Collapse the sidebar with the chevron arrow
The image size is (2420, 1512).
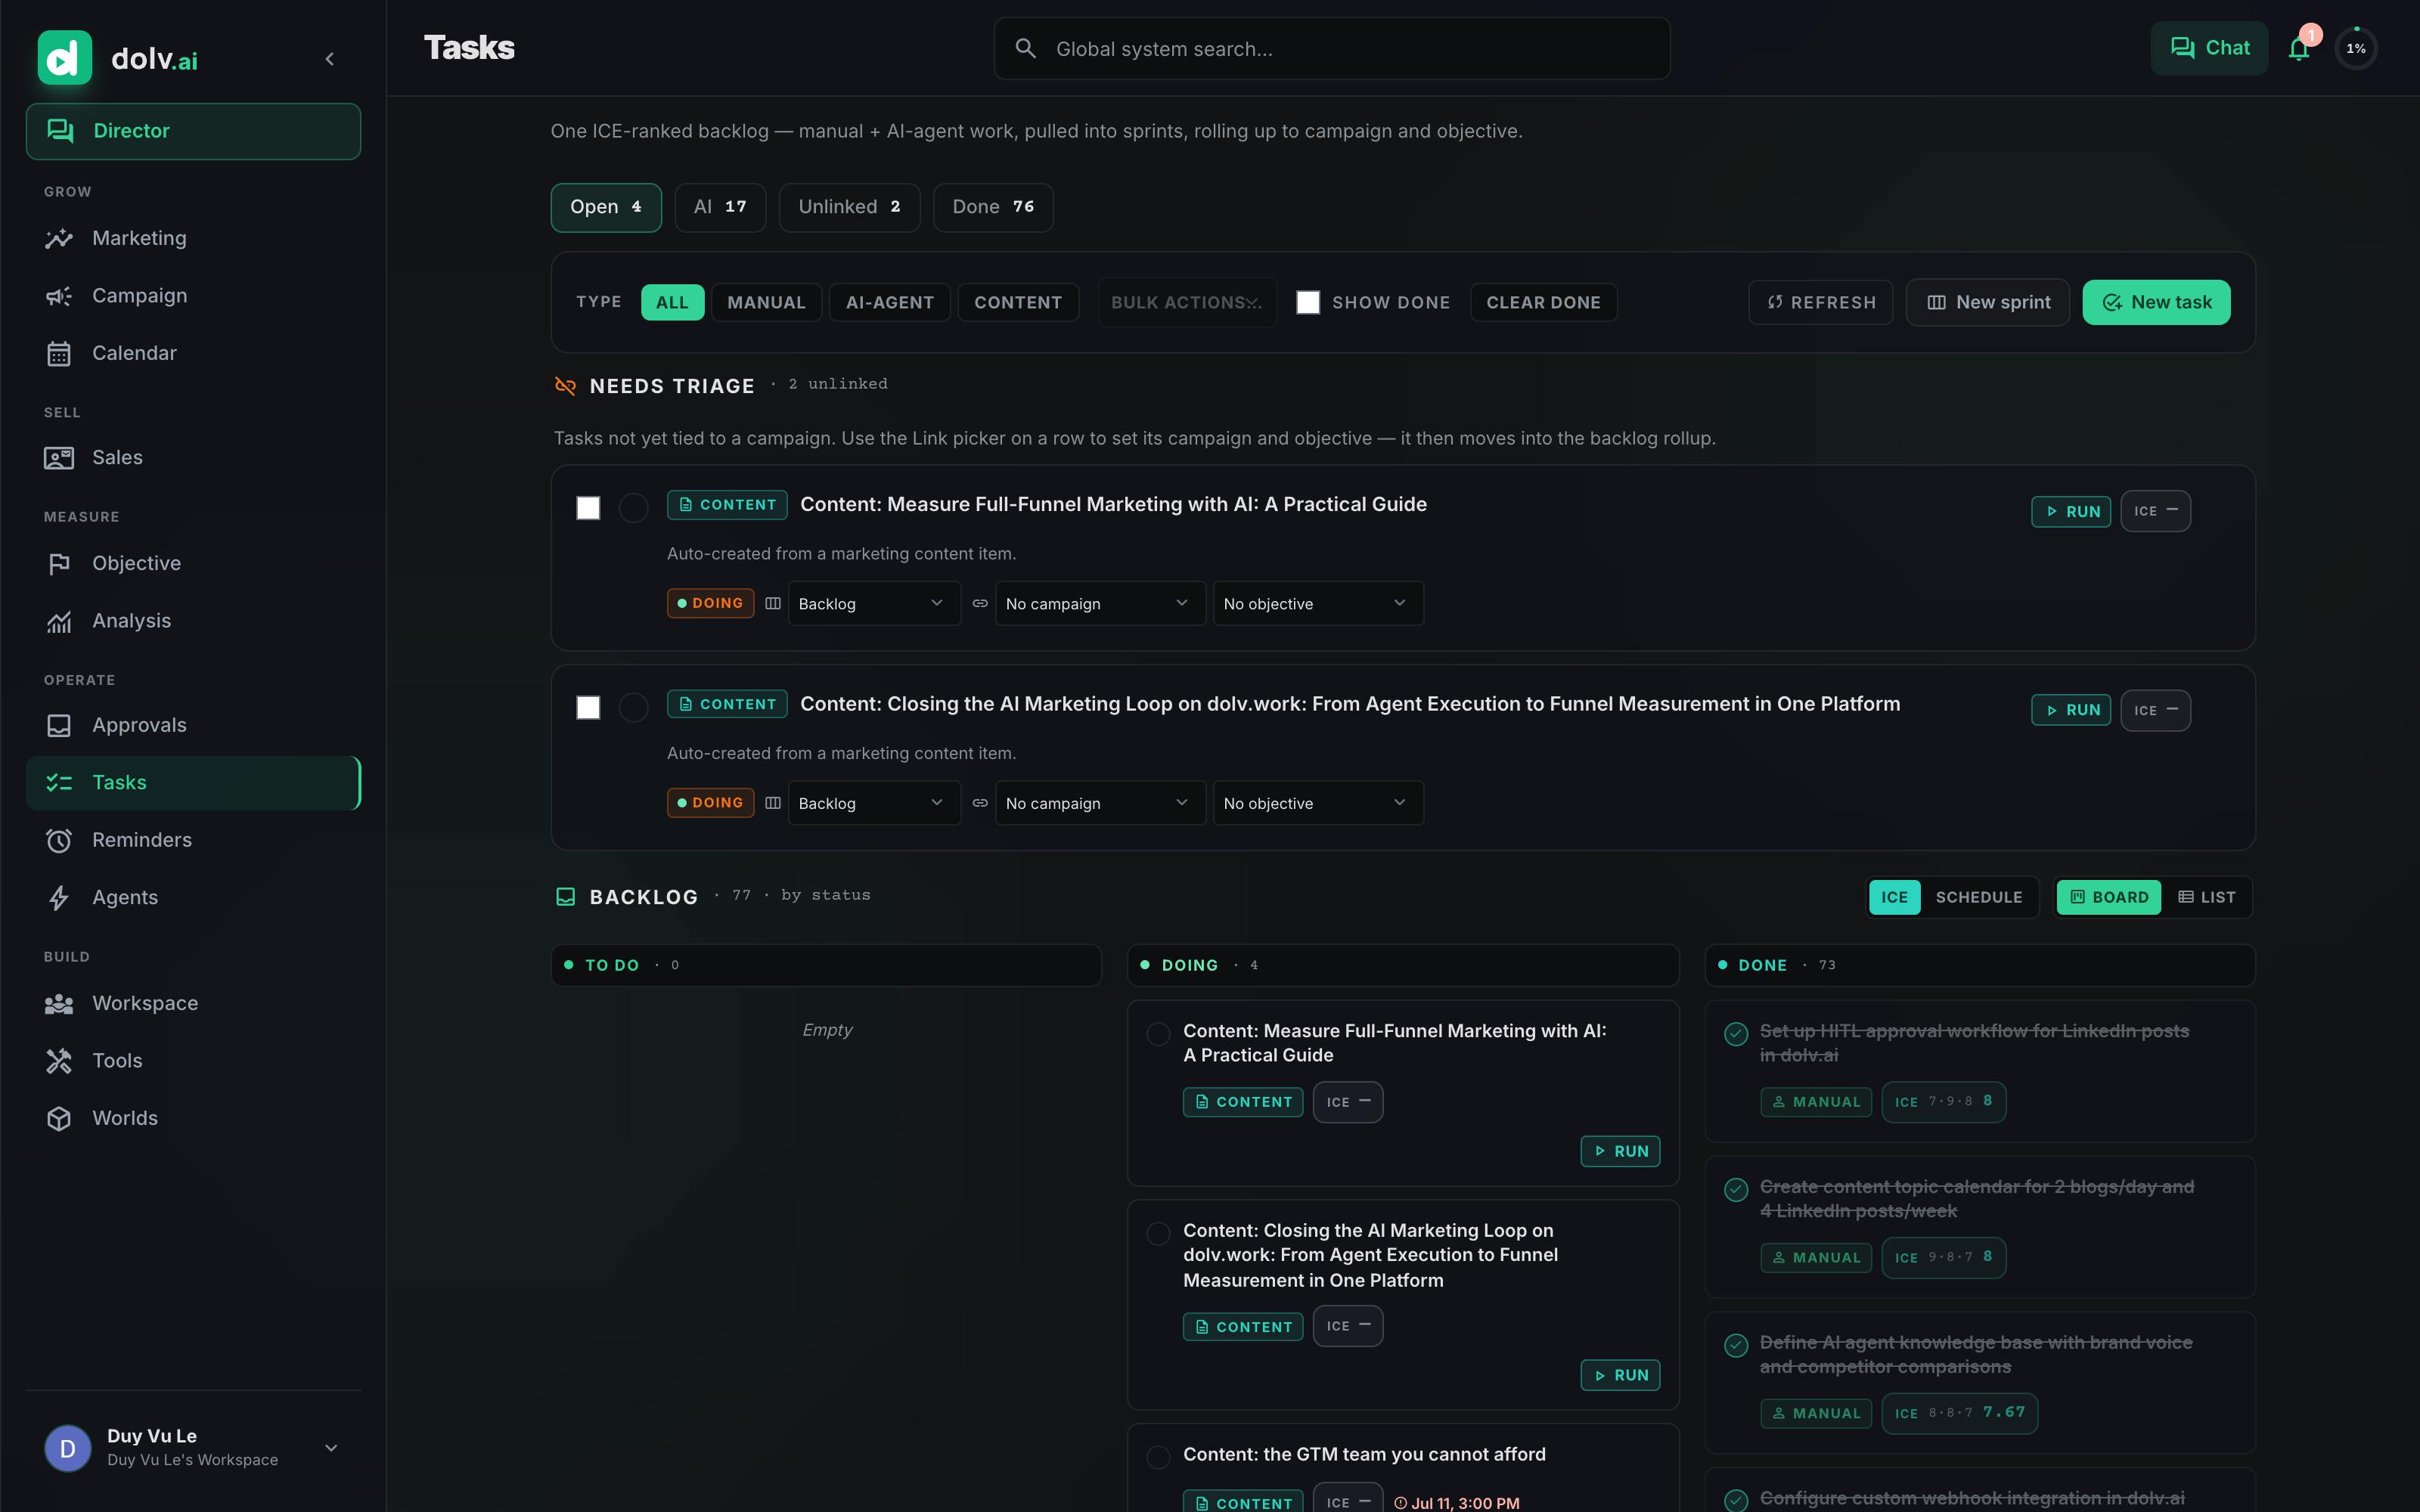click(330, 59)
